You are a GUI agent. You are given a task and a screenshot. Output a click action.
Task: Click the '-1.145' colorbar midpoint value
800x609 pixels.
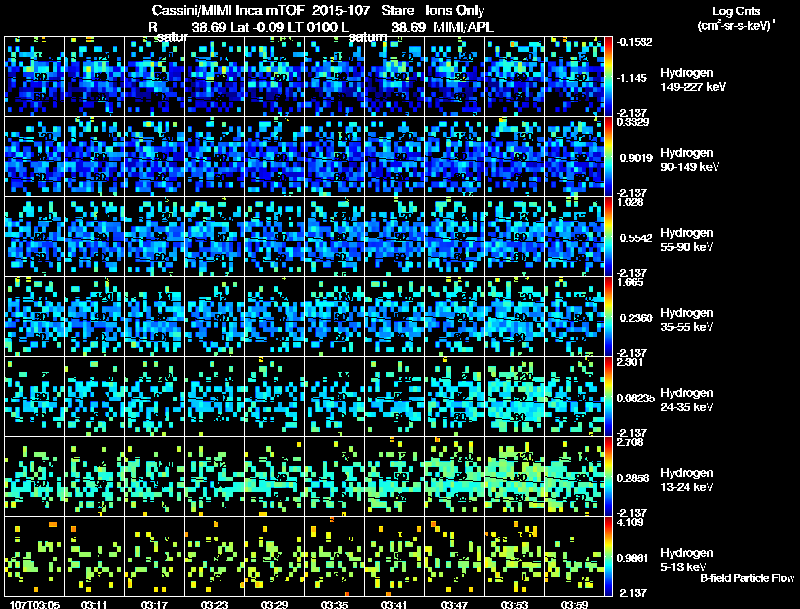pyautogui.click(x=632, y=78)
